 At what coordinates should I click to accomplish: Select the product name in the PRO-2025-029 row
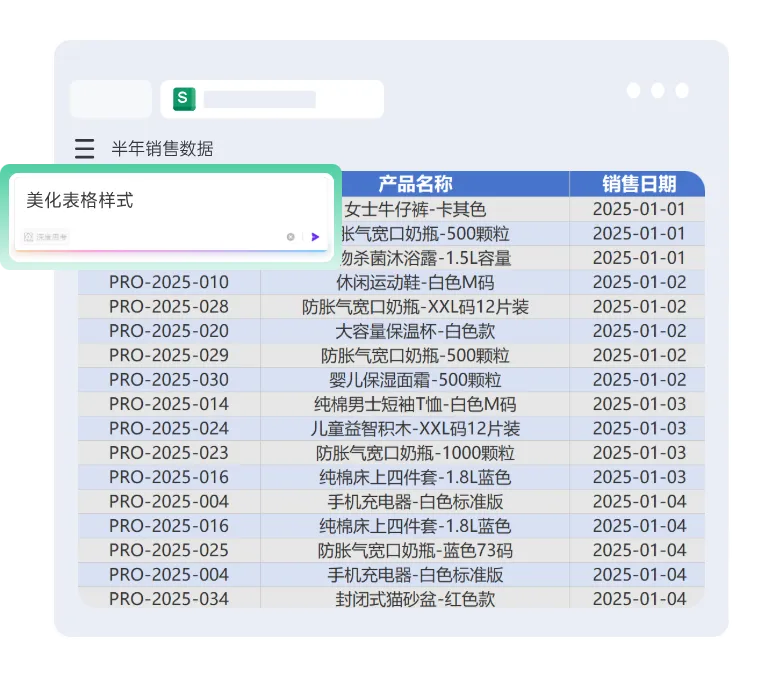(415, 355)
